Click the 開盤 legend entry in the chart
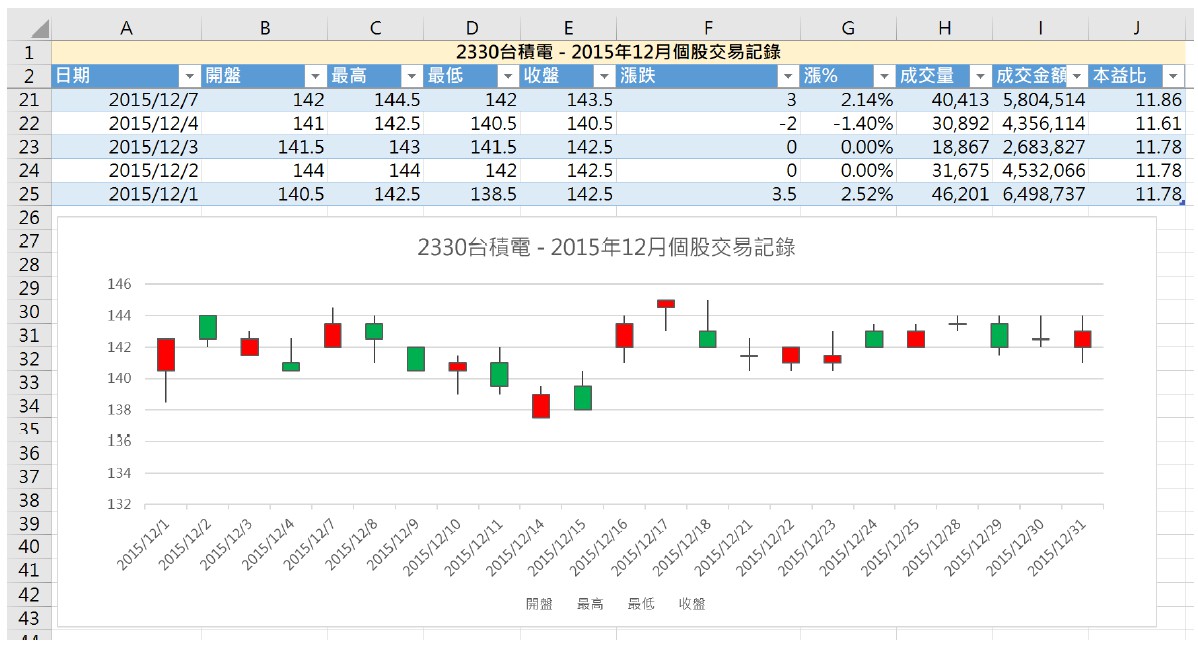Viewport: 1198px width, 647px height. [x=539, y=604]
